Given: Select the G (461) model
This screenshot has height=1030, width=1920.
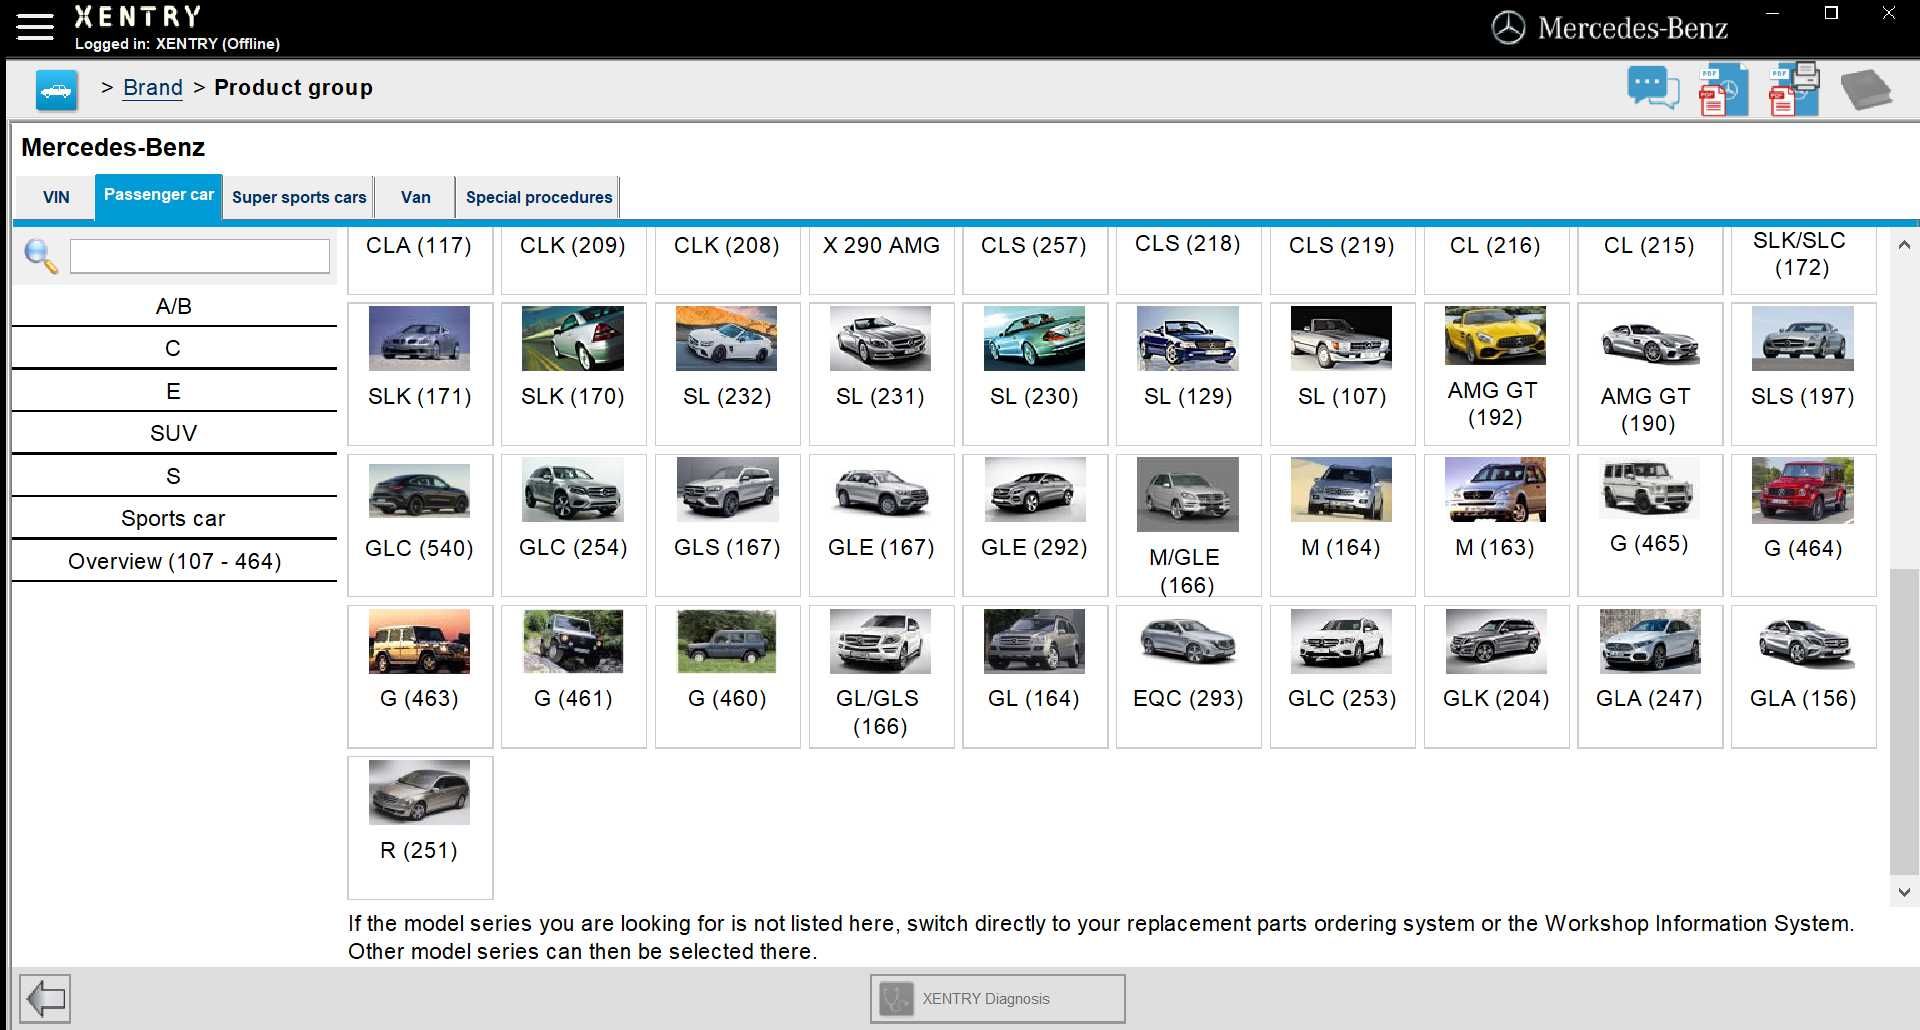Looking at the screenshot, I should click(573, 676).
